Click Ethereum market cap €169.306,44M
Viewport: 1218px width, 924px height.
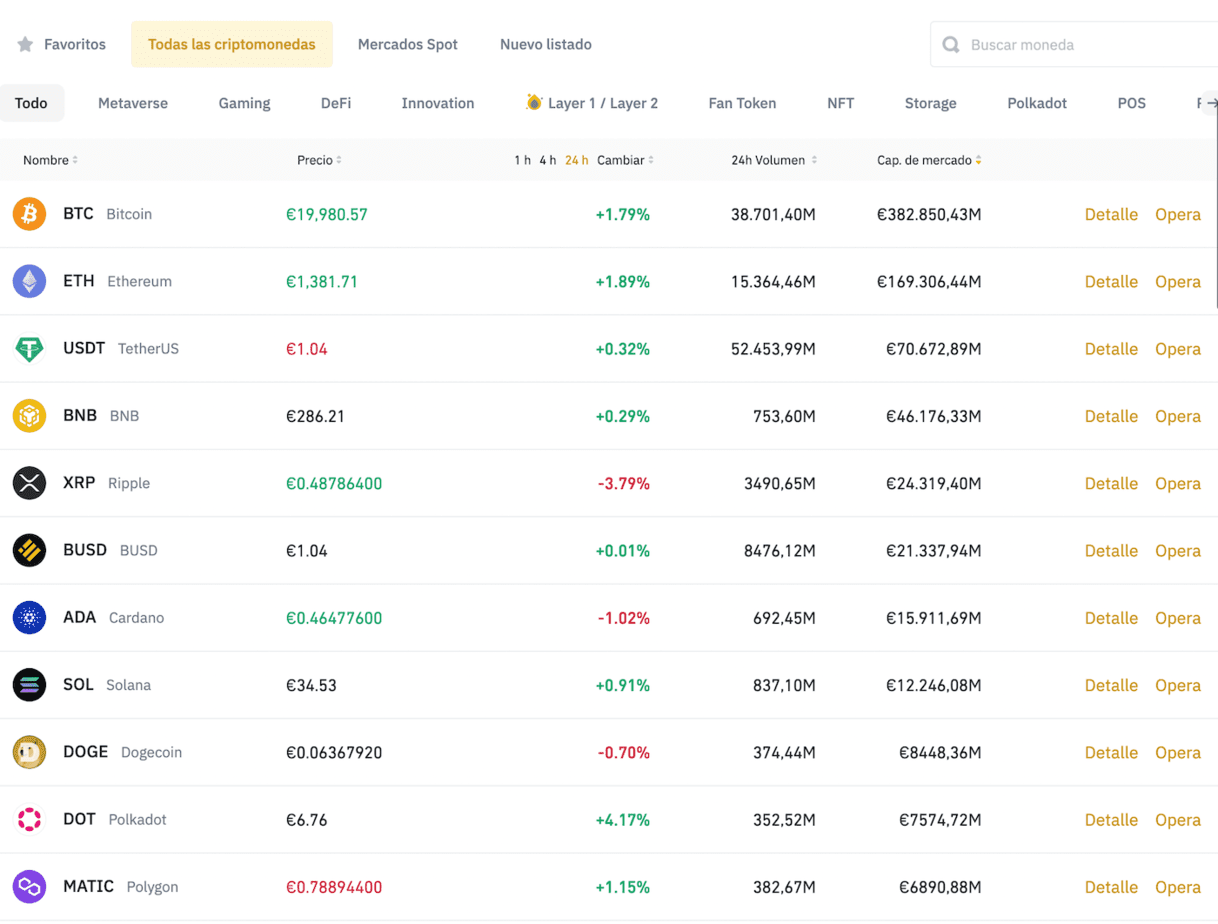tap(929, 281)
